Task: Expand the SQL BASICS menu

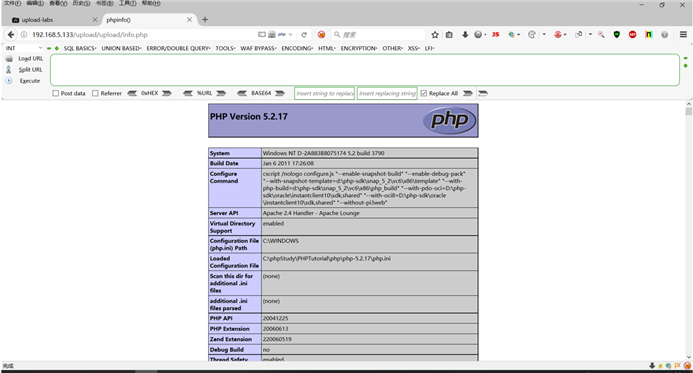Action: [x=80, y=48]
